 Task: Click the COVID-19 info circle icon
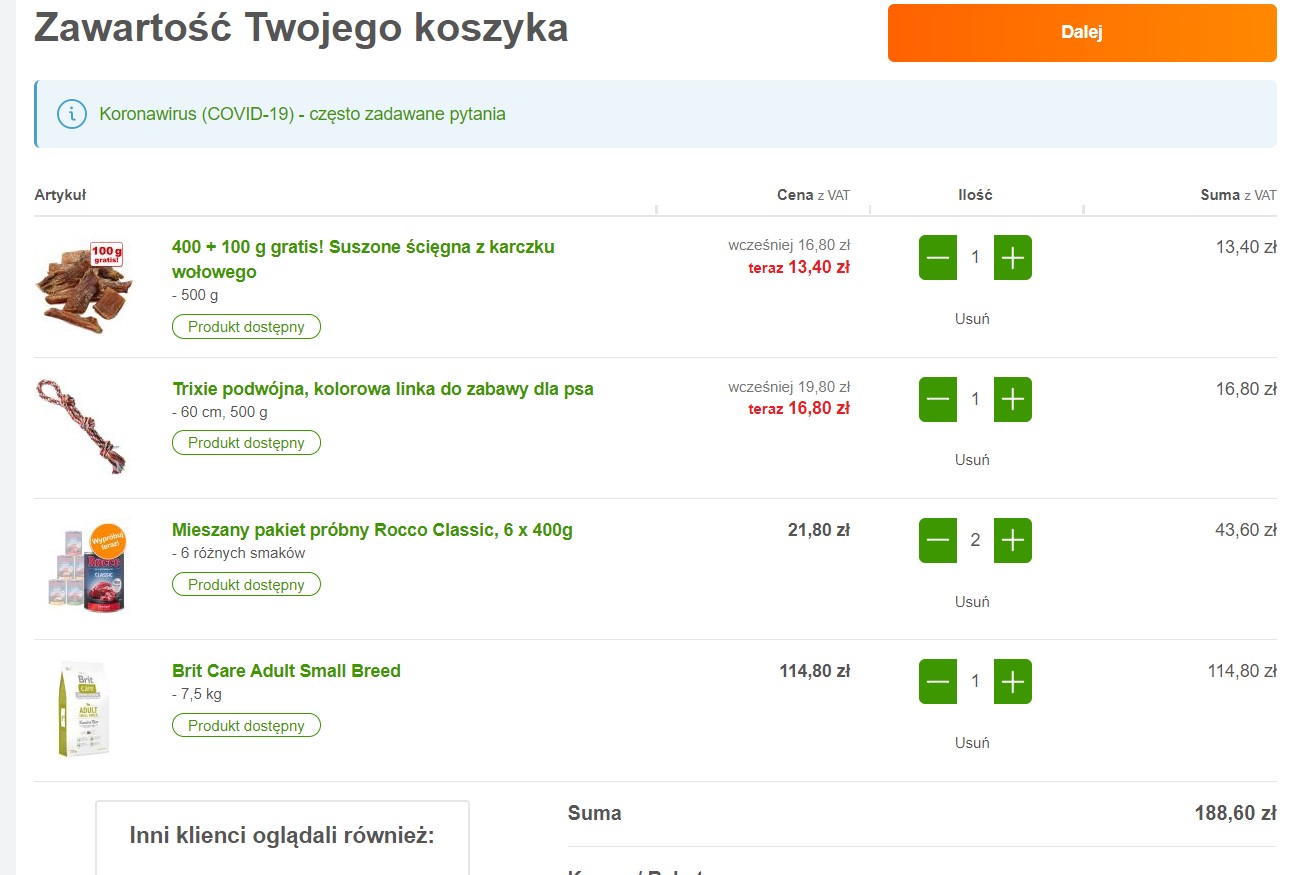pos(71,114)
